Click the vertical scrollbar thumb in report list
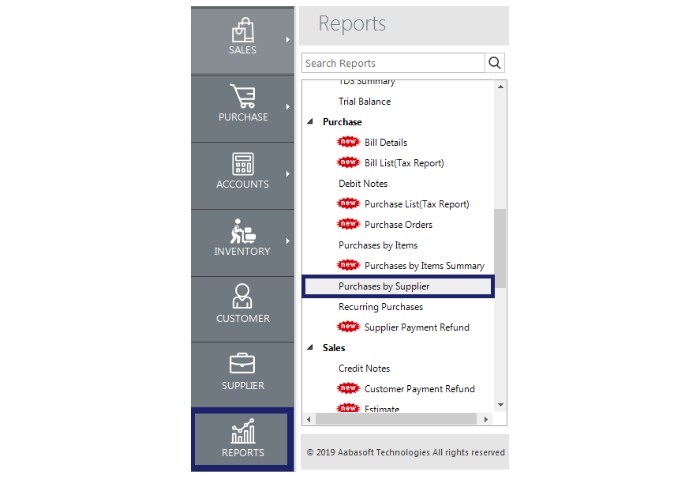Viewport: 700px width, 477px height. pos(501,247)
